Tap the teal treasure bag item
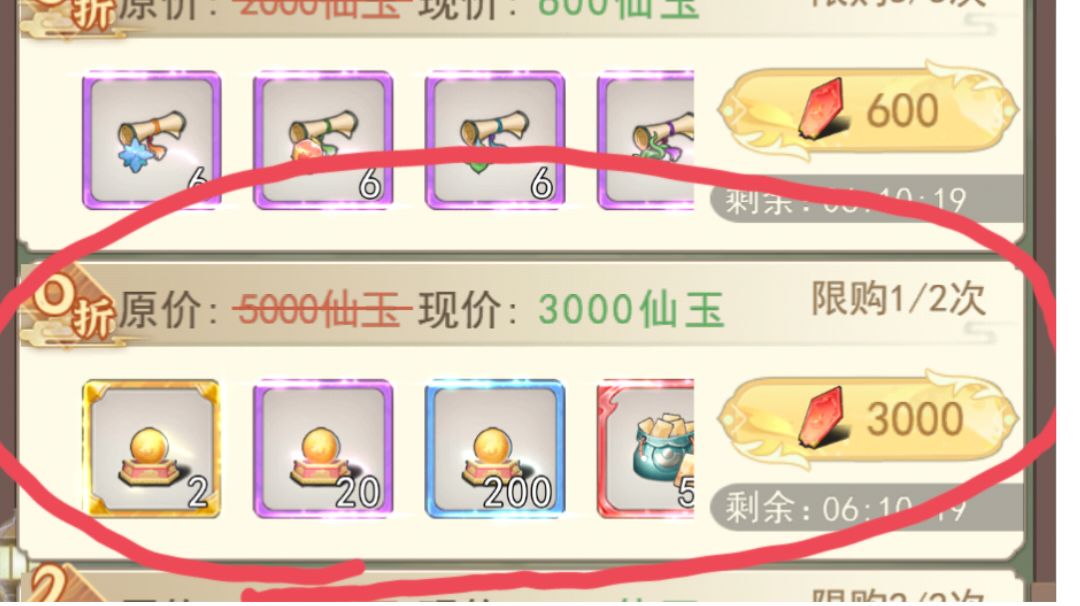 [x=645, y=448]
